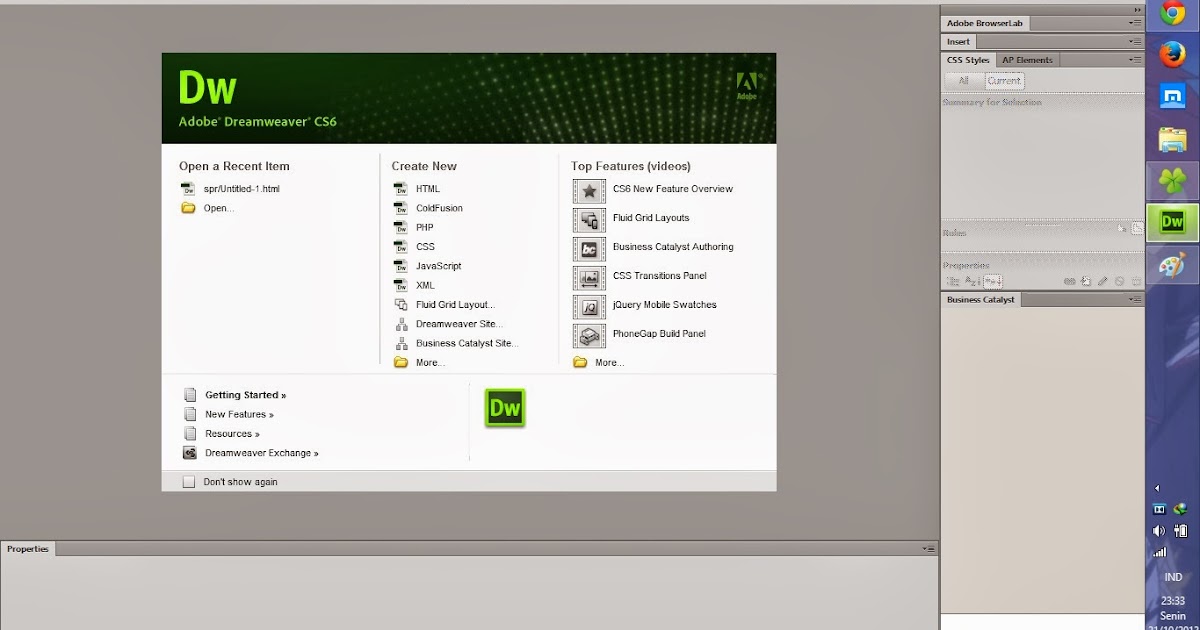Image resolution: width=1200 pixels, height=630 pixels.
Task: Click the large Dw logo tile in welcome screen
Action: point(505,408)
